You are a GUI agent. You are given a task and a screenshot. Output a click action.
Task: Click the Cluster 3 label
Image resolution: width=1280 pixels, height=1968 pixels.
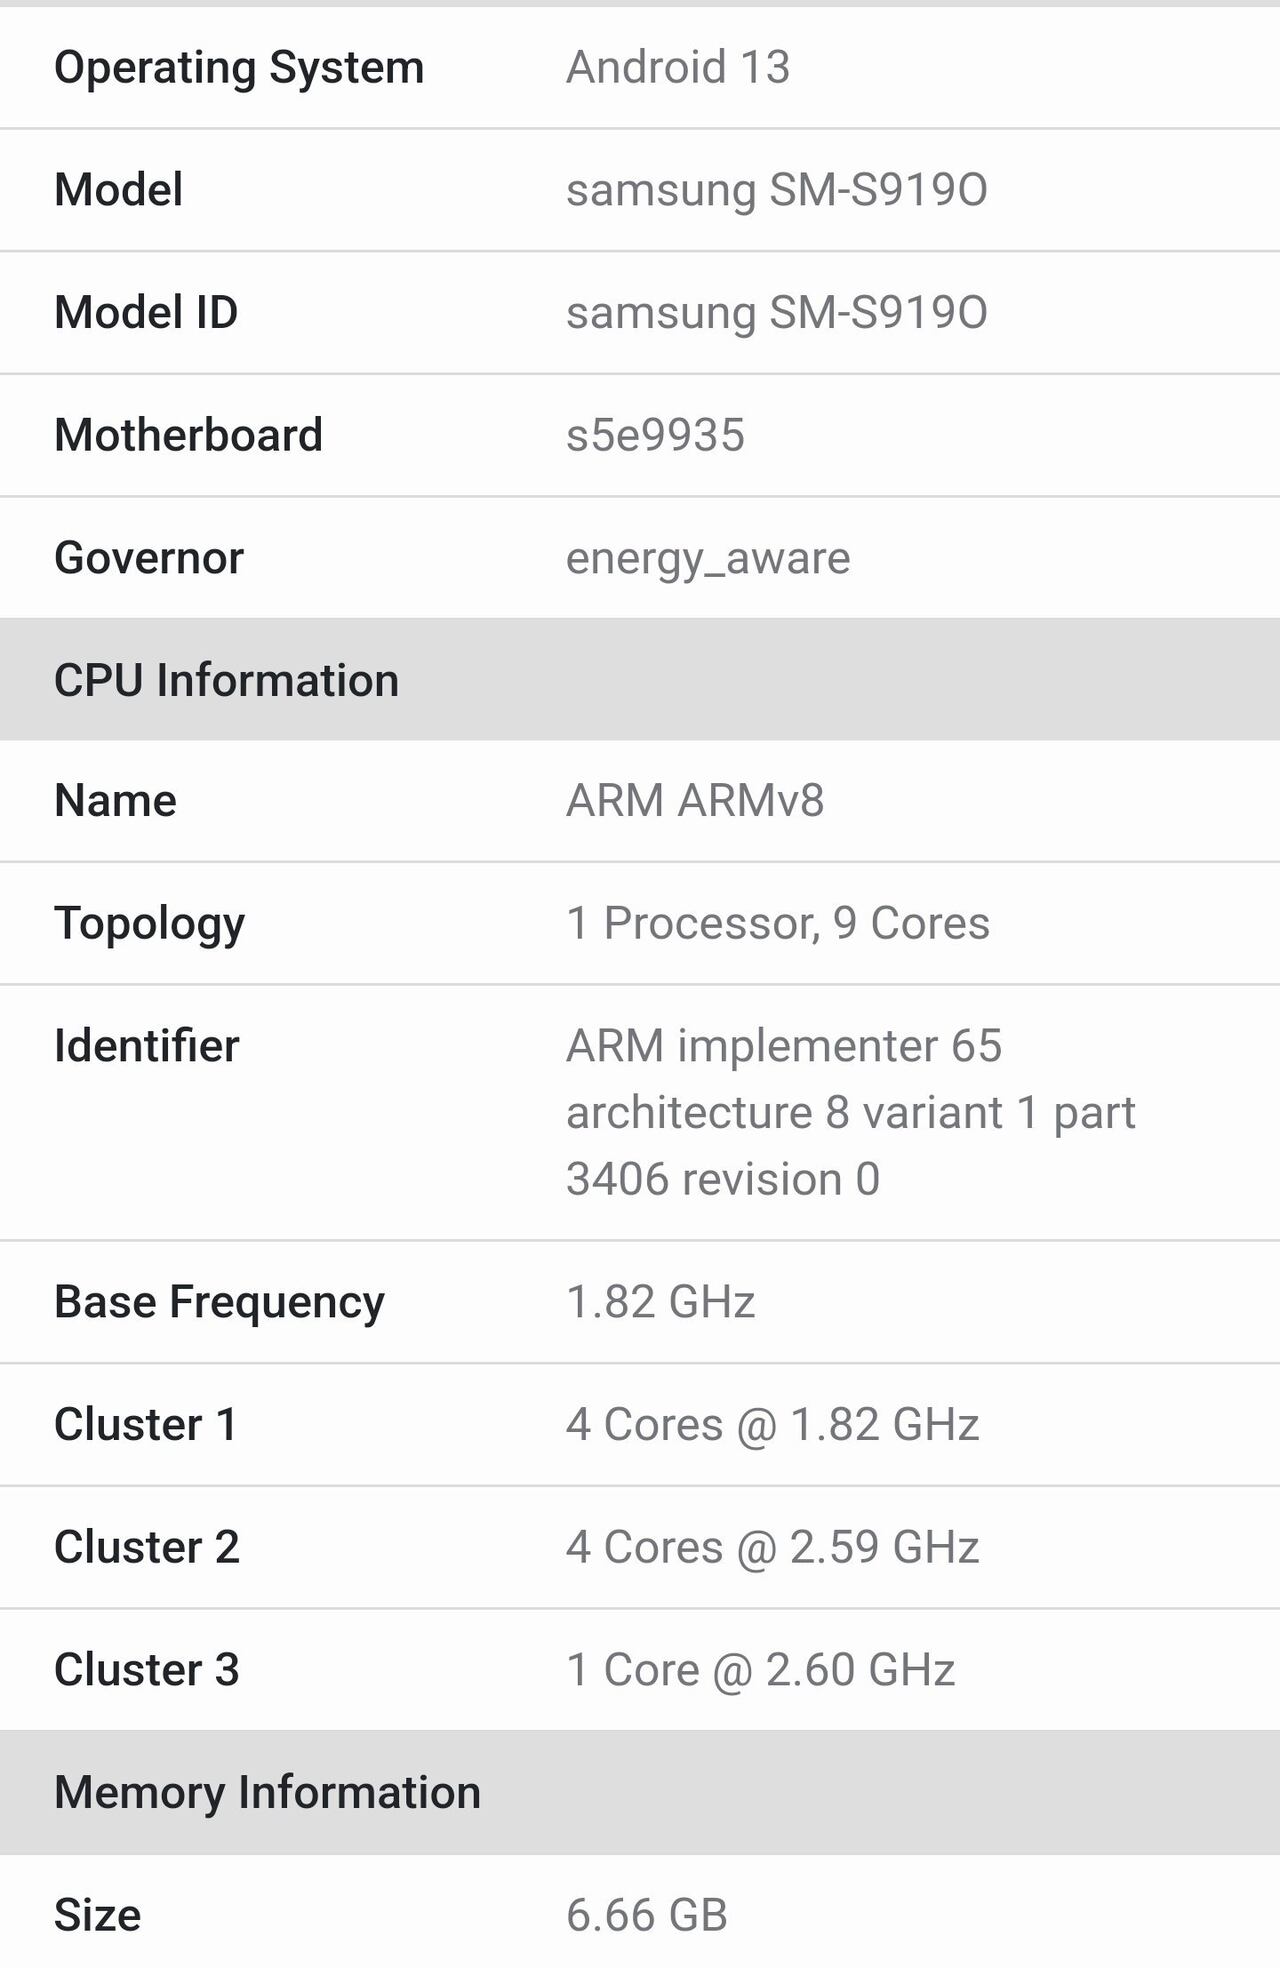(x=147, y=1670)
